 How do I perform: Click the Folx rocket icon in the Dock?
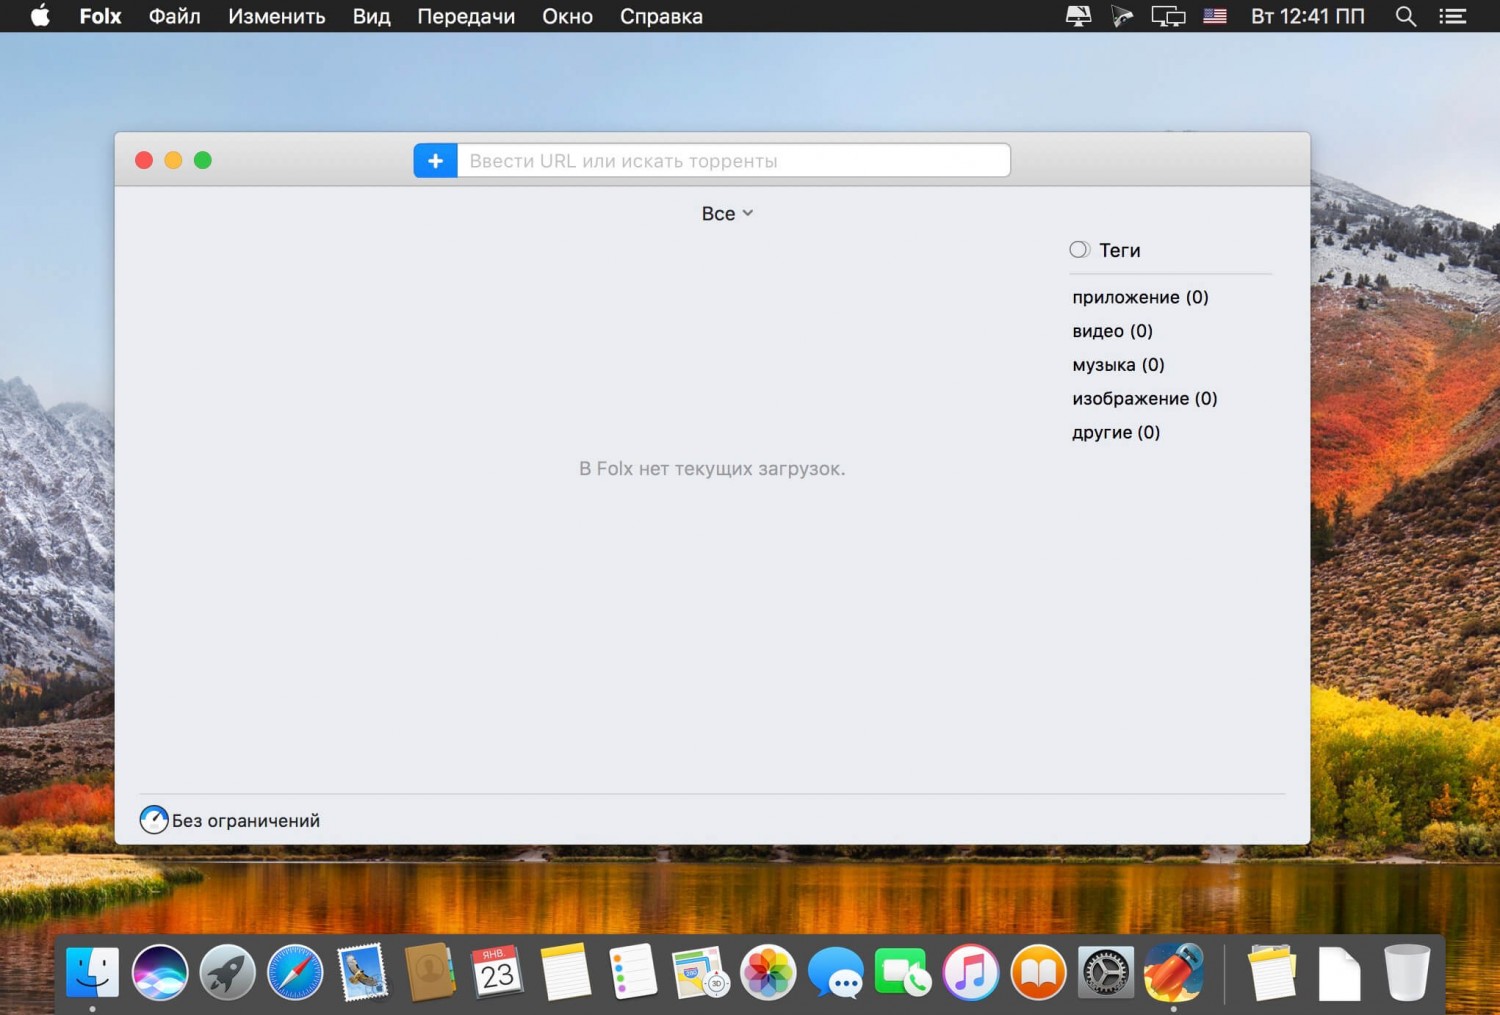[1174, 972]
